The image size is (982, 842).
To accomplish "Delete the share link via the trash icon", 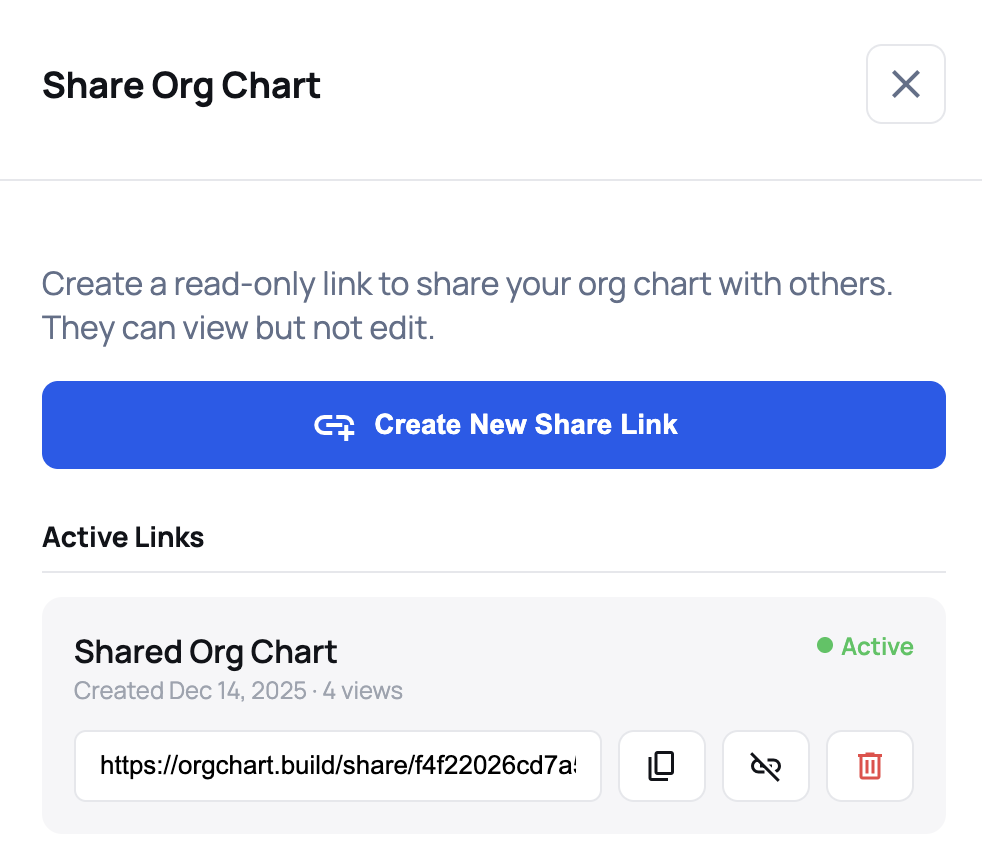I will (x=869, y=765).
